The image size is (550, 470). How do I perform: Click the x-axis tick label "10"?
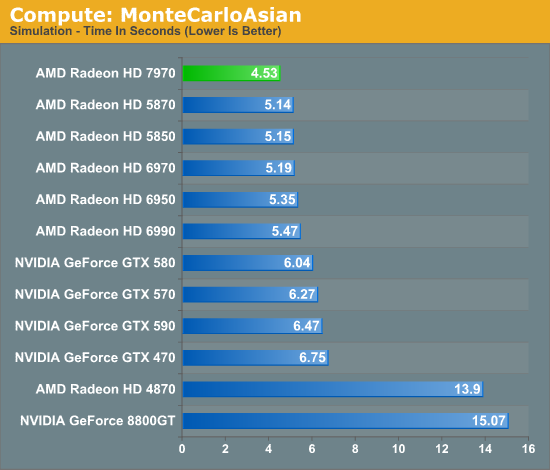(x=398, y=449)
